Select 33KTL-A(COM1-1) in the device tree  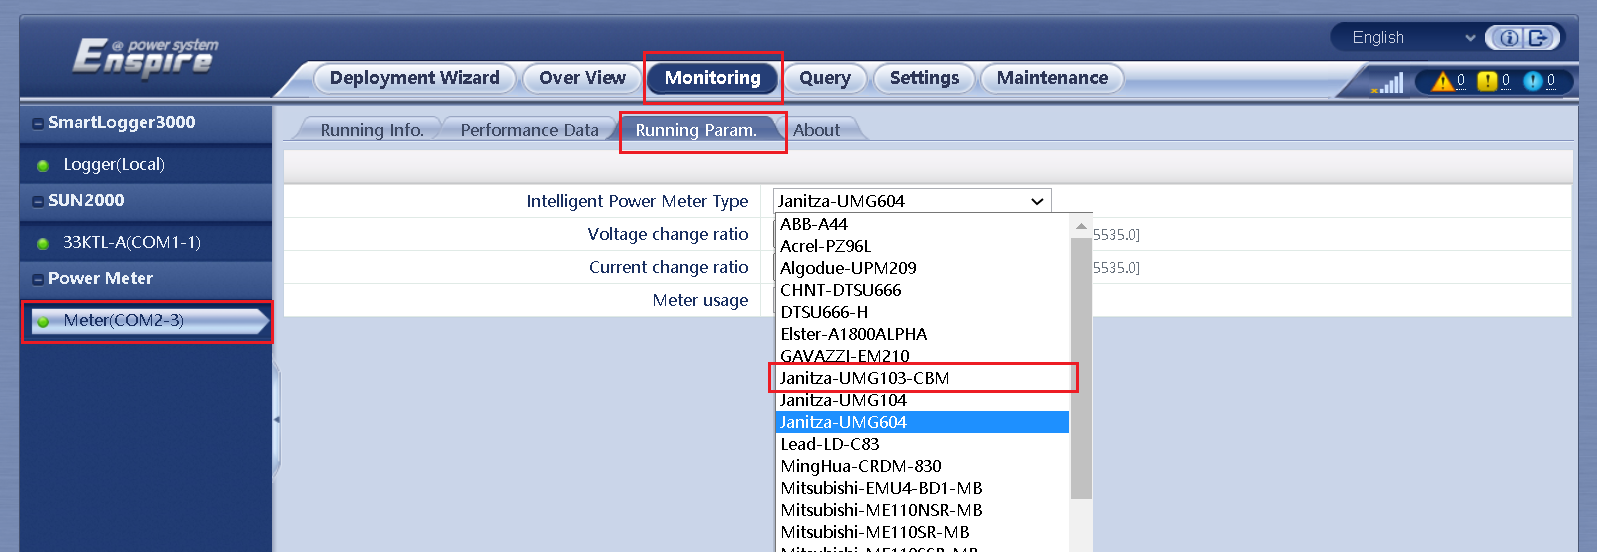(x=132, y=243)
